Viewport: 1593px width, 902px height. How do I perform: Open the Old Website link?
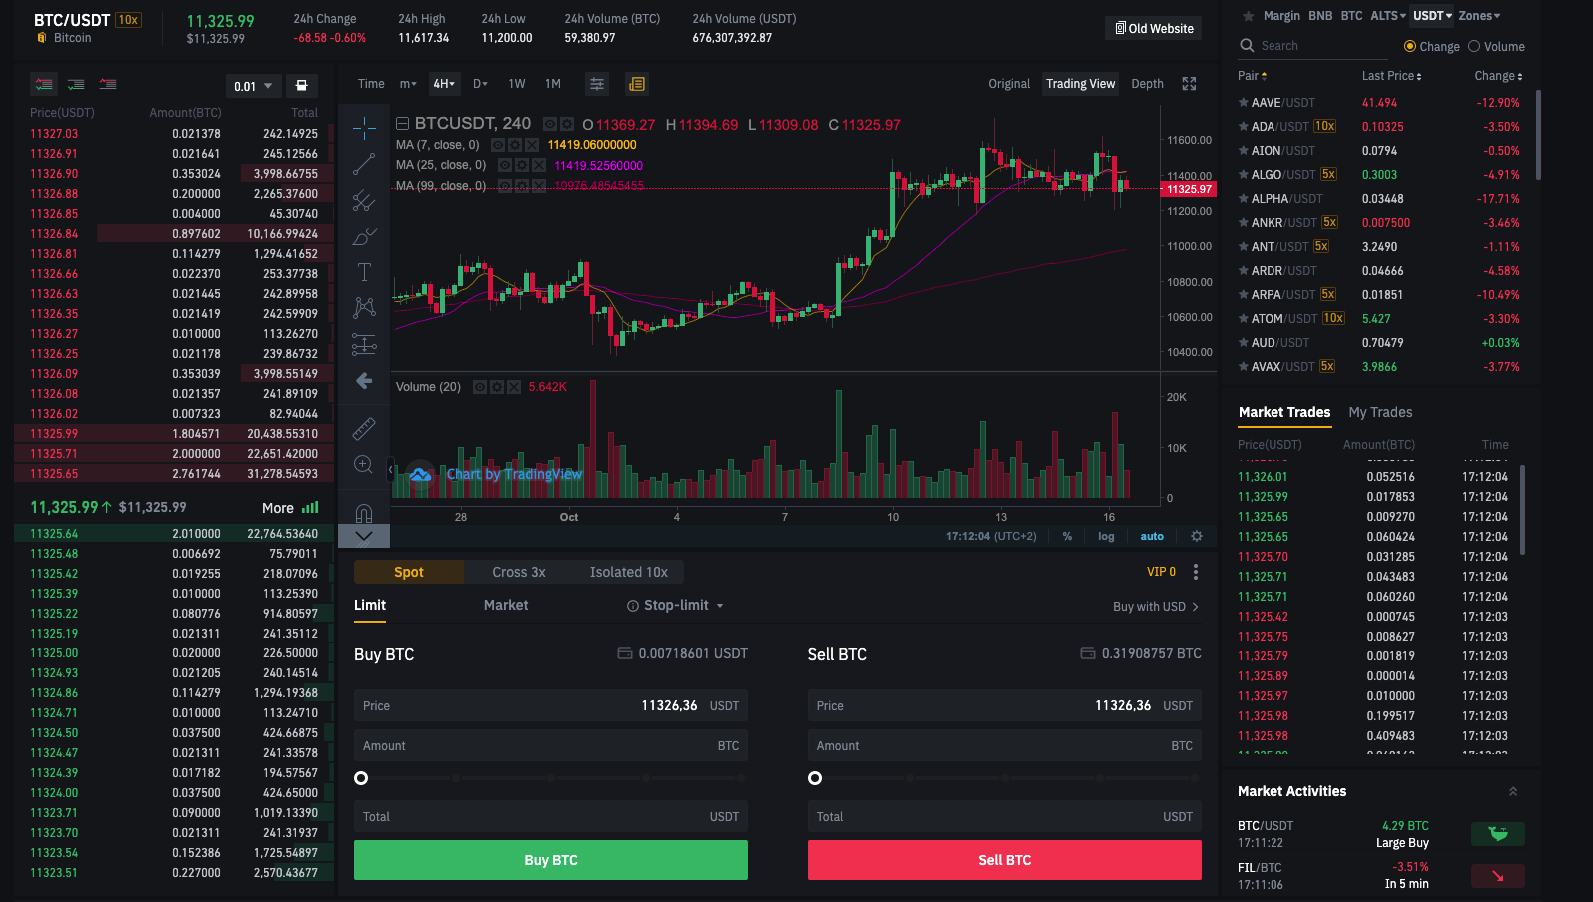coord(1154,28)
